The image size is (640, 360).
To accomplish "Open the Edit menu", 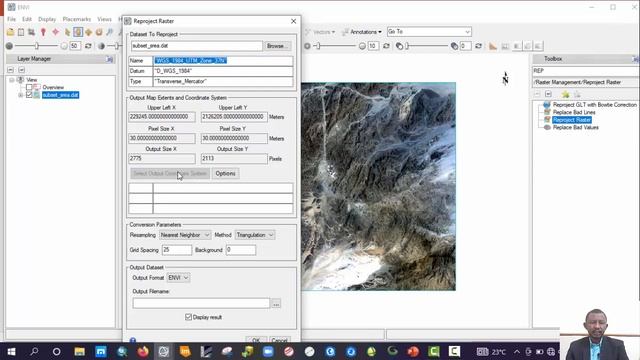I will [x=27, y=19].
